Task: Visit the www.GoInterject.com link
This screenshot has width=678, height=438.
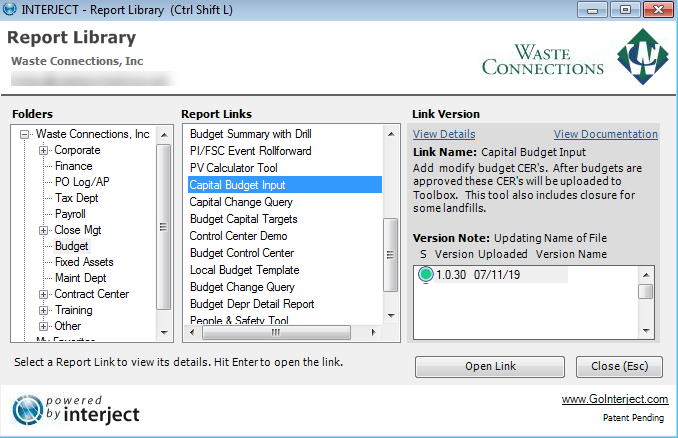Action: (615, 399)
